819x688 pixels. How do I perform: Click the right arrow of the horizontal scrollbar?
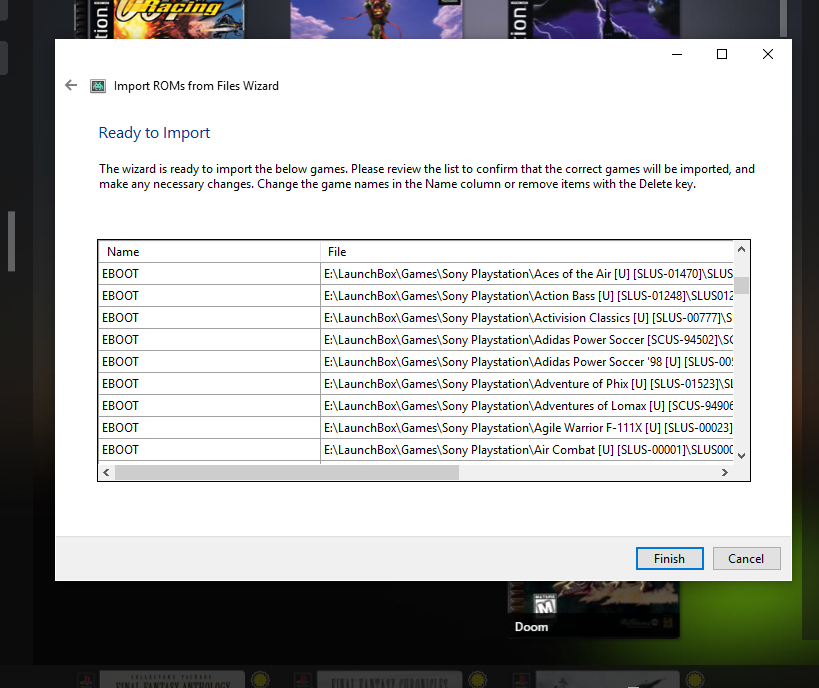tap(724, 472)
